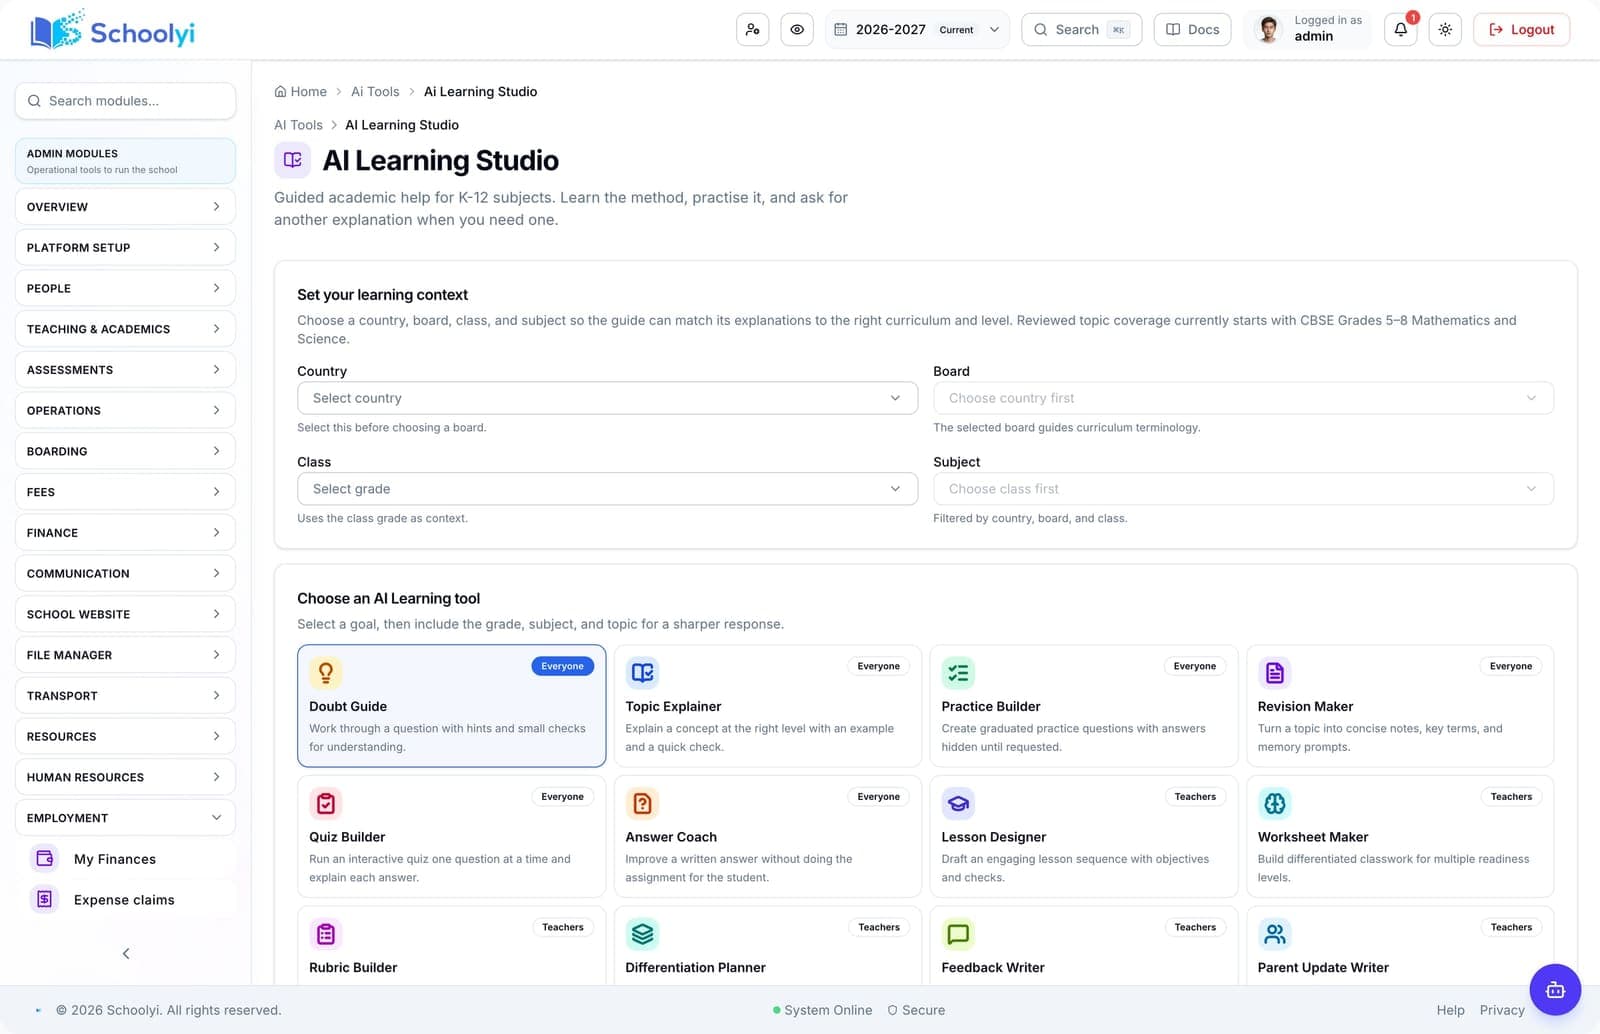
Task: Open the user role switcher icon
Action: [753, 30]
